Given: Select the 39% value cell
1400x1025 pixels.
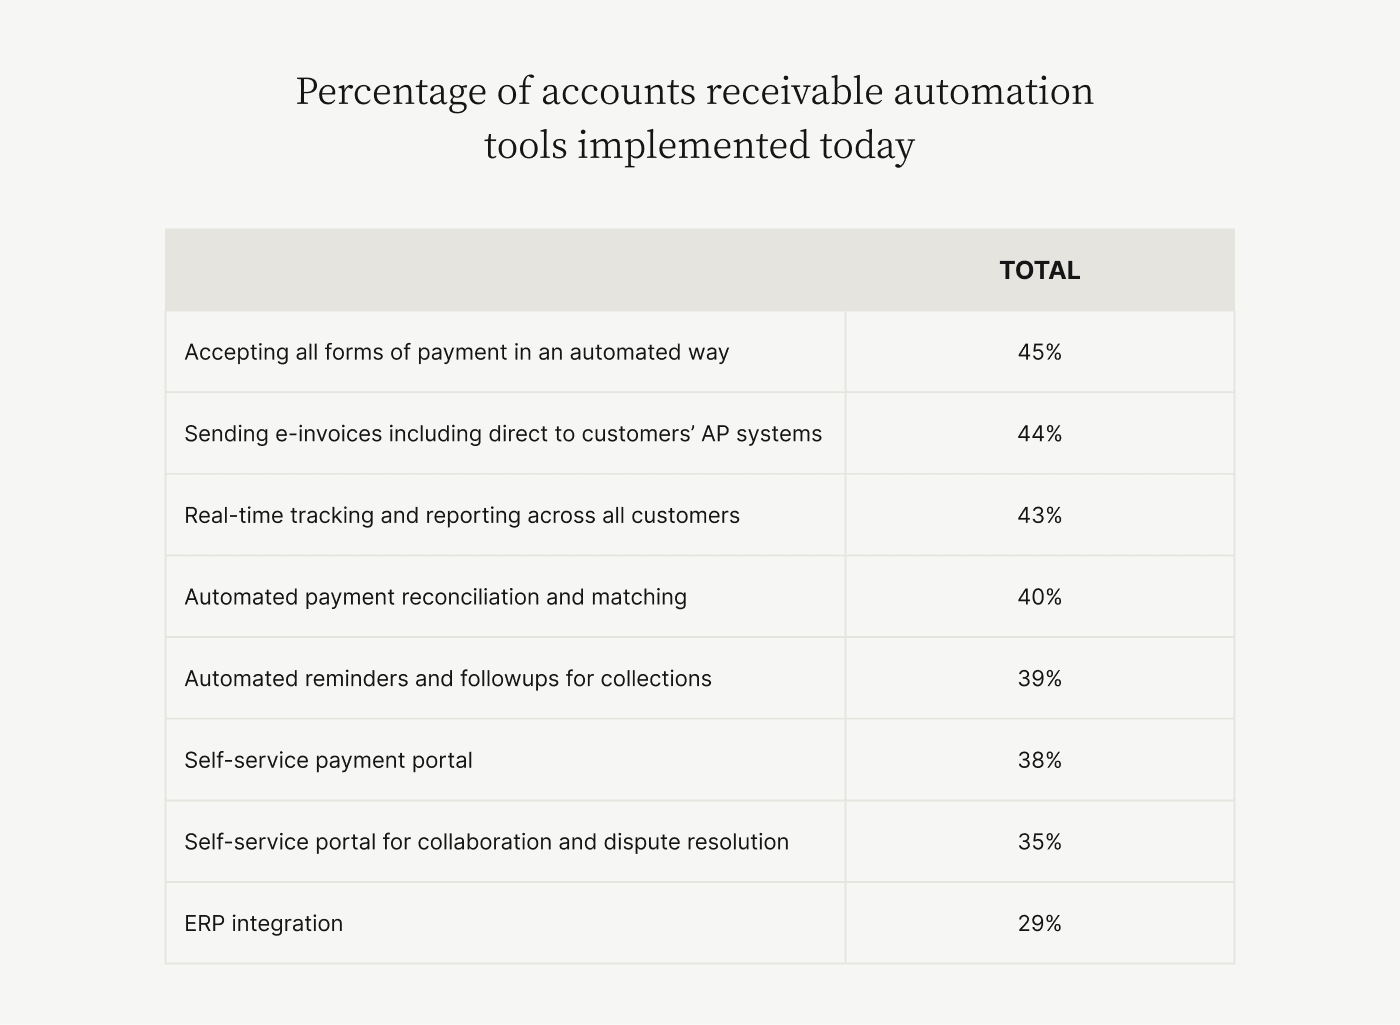Looking at the screenshot, I should 1039,679.
